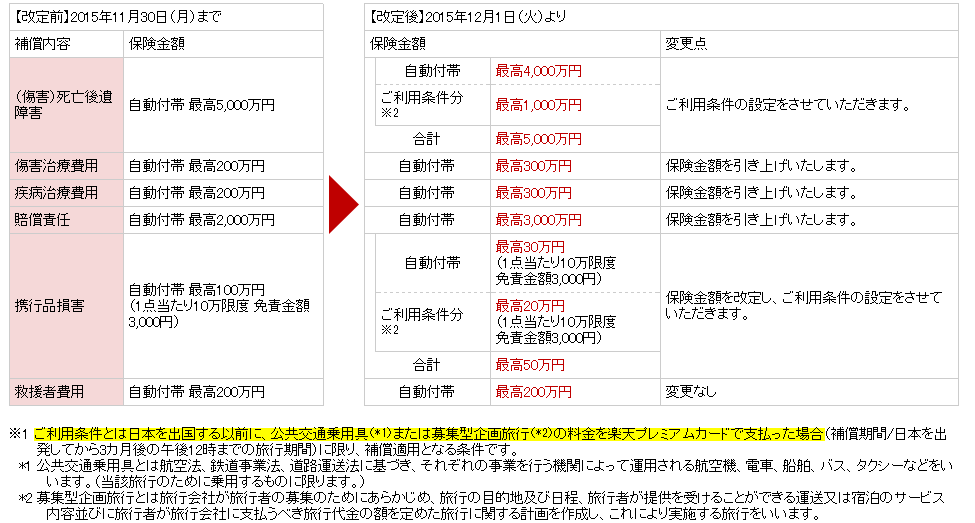Click 保険金額を引き上げいたします。 beside 最高3,000万円

tap(762, 220)
